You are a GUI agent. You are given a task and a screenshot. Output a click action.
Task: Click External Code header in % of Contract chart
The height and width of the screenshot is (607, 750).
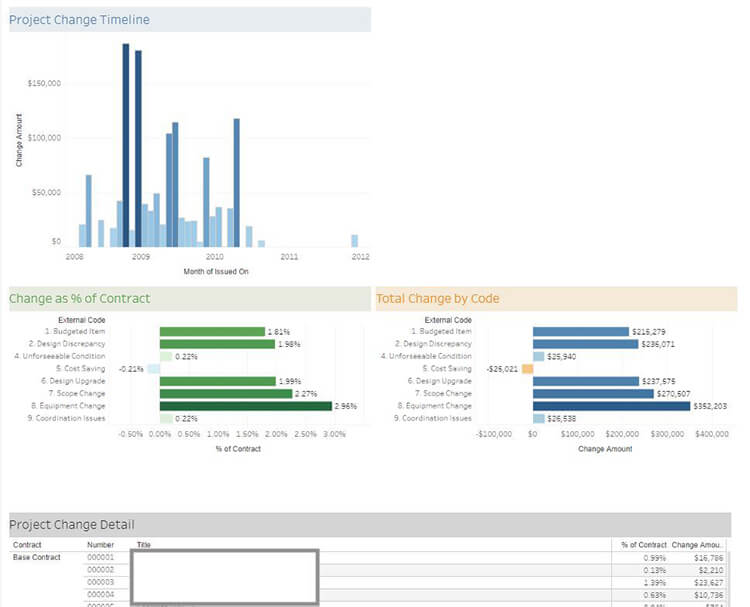[82, 320]
